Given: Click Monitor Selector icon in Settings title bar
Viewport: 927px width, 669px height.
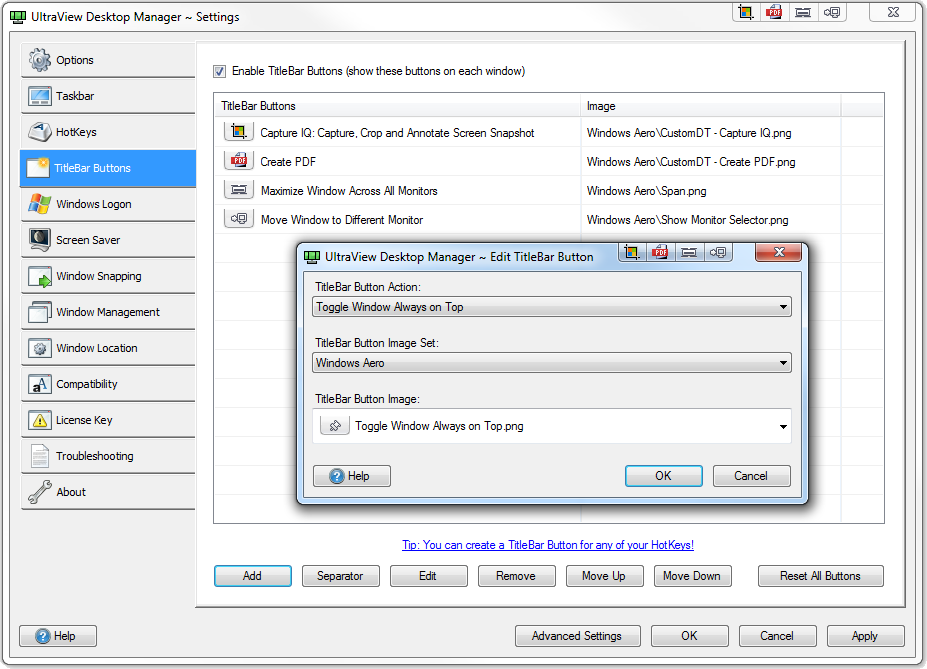Looking at the screenshot, I should [x=832, y=12].
